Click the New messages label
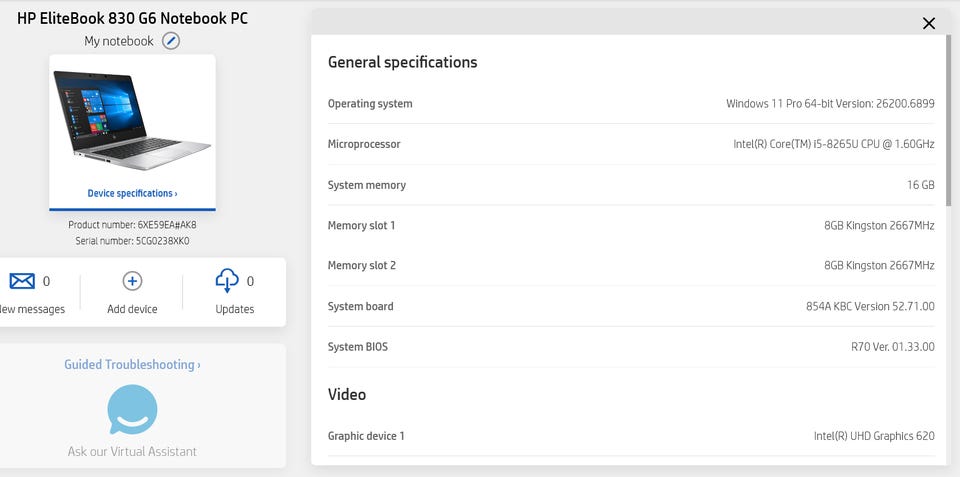Viewport: 960px width, 477px height. point(32,309)
